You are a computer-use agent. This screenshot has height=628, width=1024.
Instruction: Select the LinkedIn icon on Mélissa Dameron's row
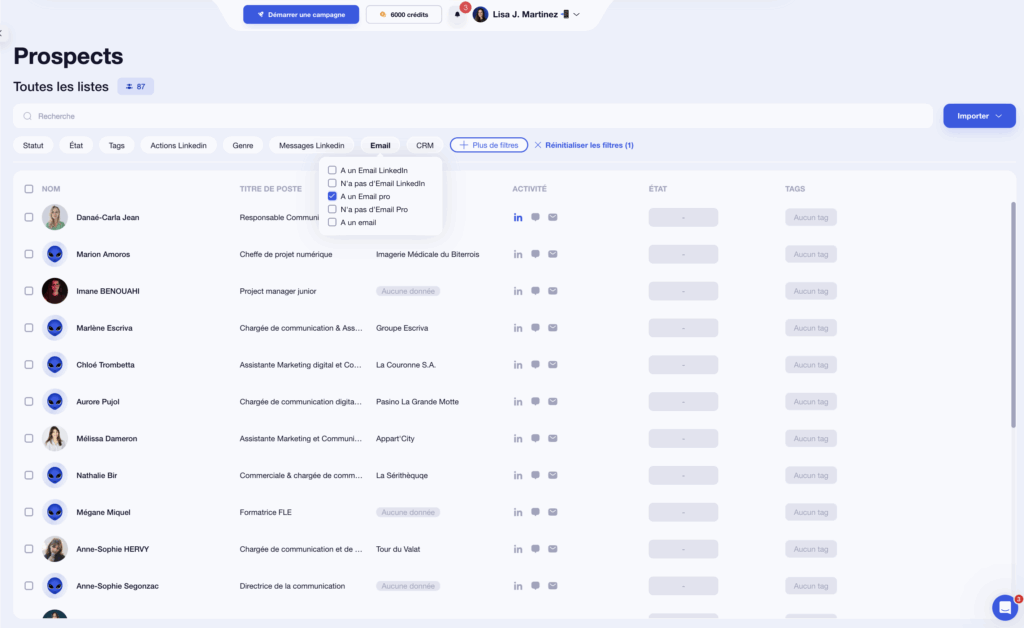[518, 438]
